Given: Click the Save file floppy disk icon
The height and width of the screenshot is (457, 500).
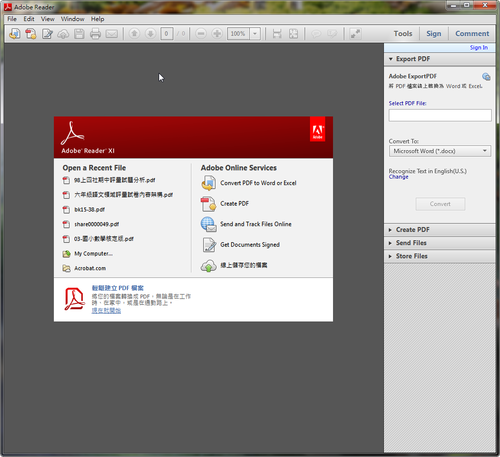Looking at the screenshot, I should pyautogui.click(x=79, y=34).
